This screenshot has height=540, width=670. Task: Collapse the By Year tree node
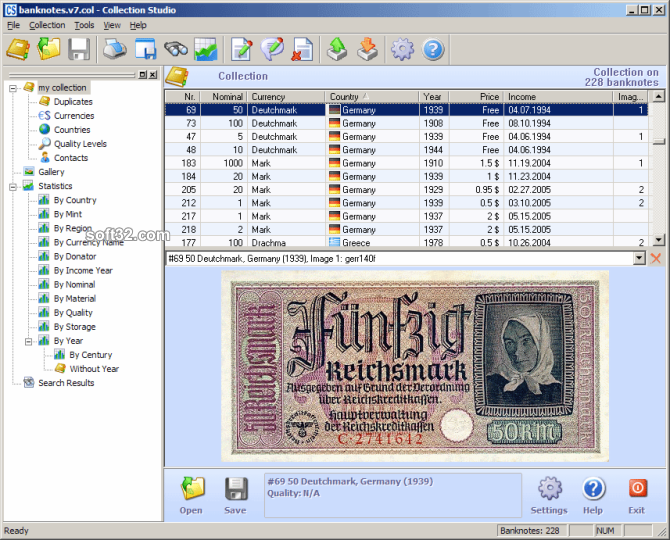(x=28, y=341)
